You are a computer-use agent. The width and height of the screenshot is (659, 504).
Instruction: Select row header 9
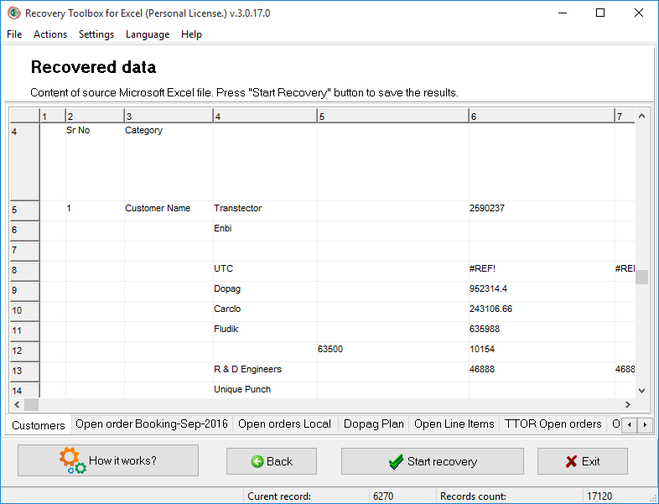tap(24, 291)
